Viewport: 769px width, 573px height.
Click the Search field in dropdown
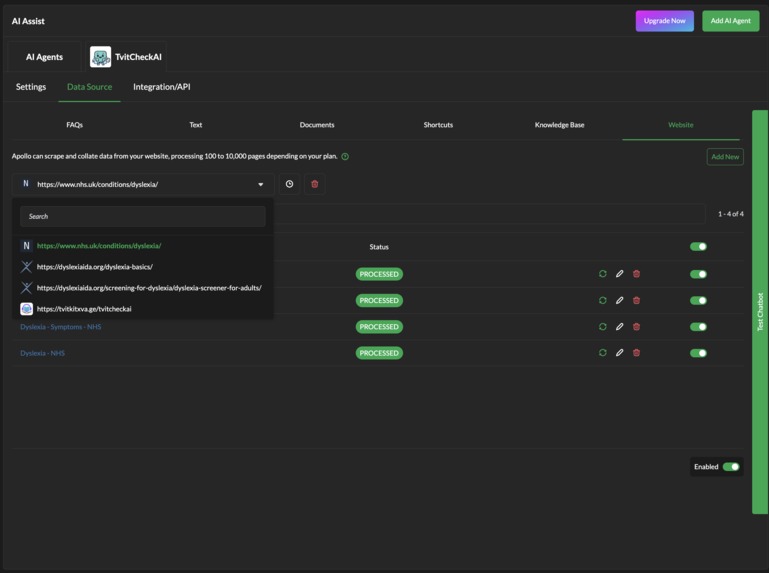143,216
